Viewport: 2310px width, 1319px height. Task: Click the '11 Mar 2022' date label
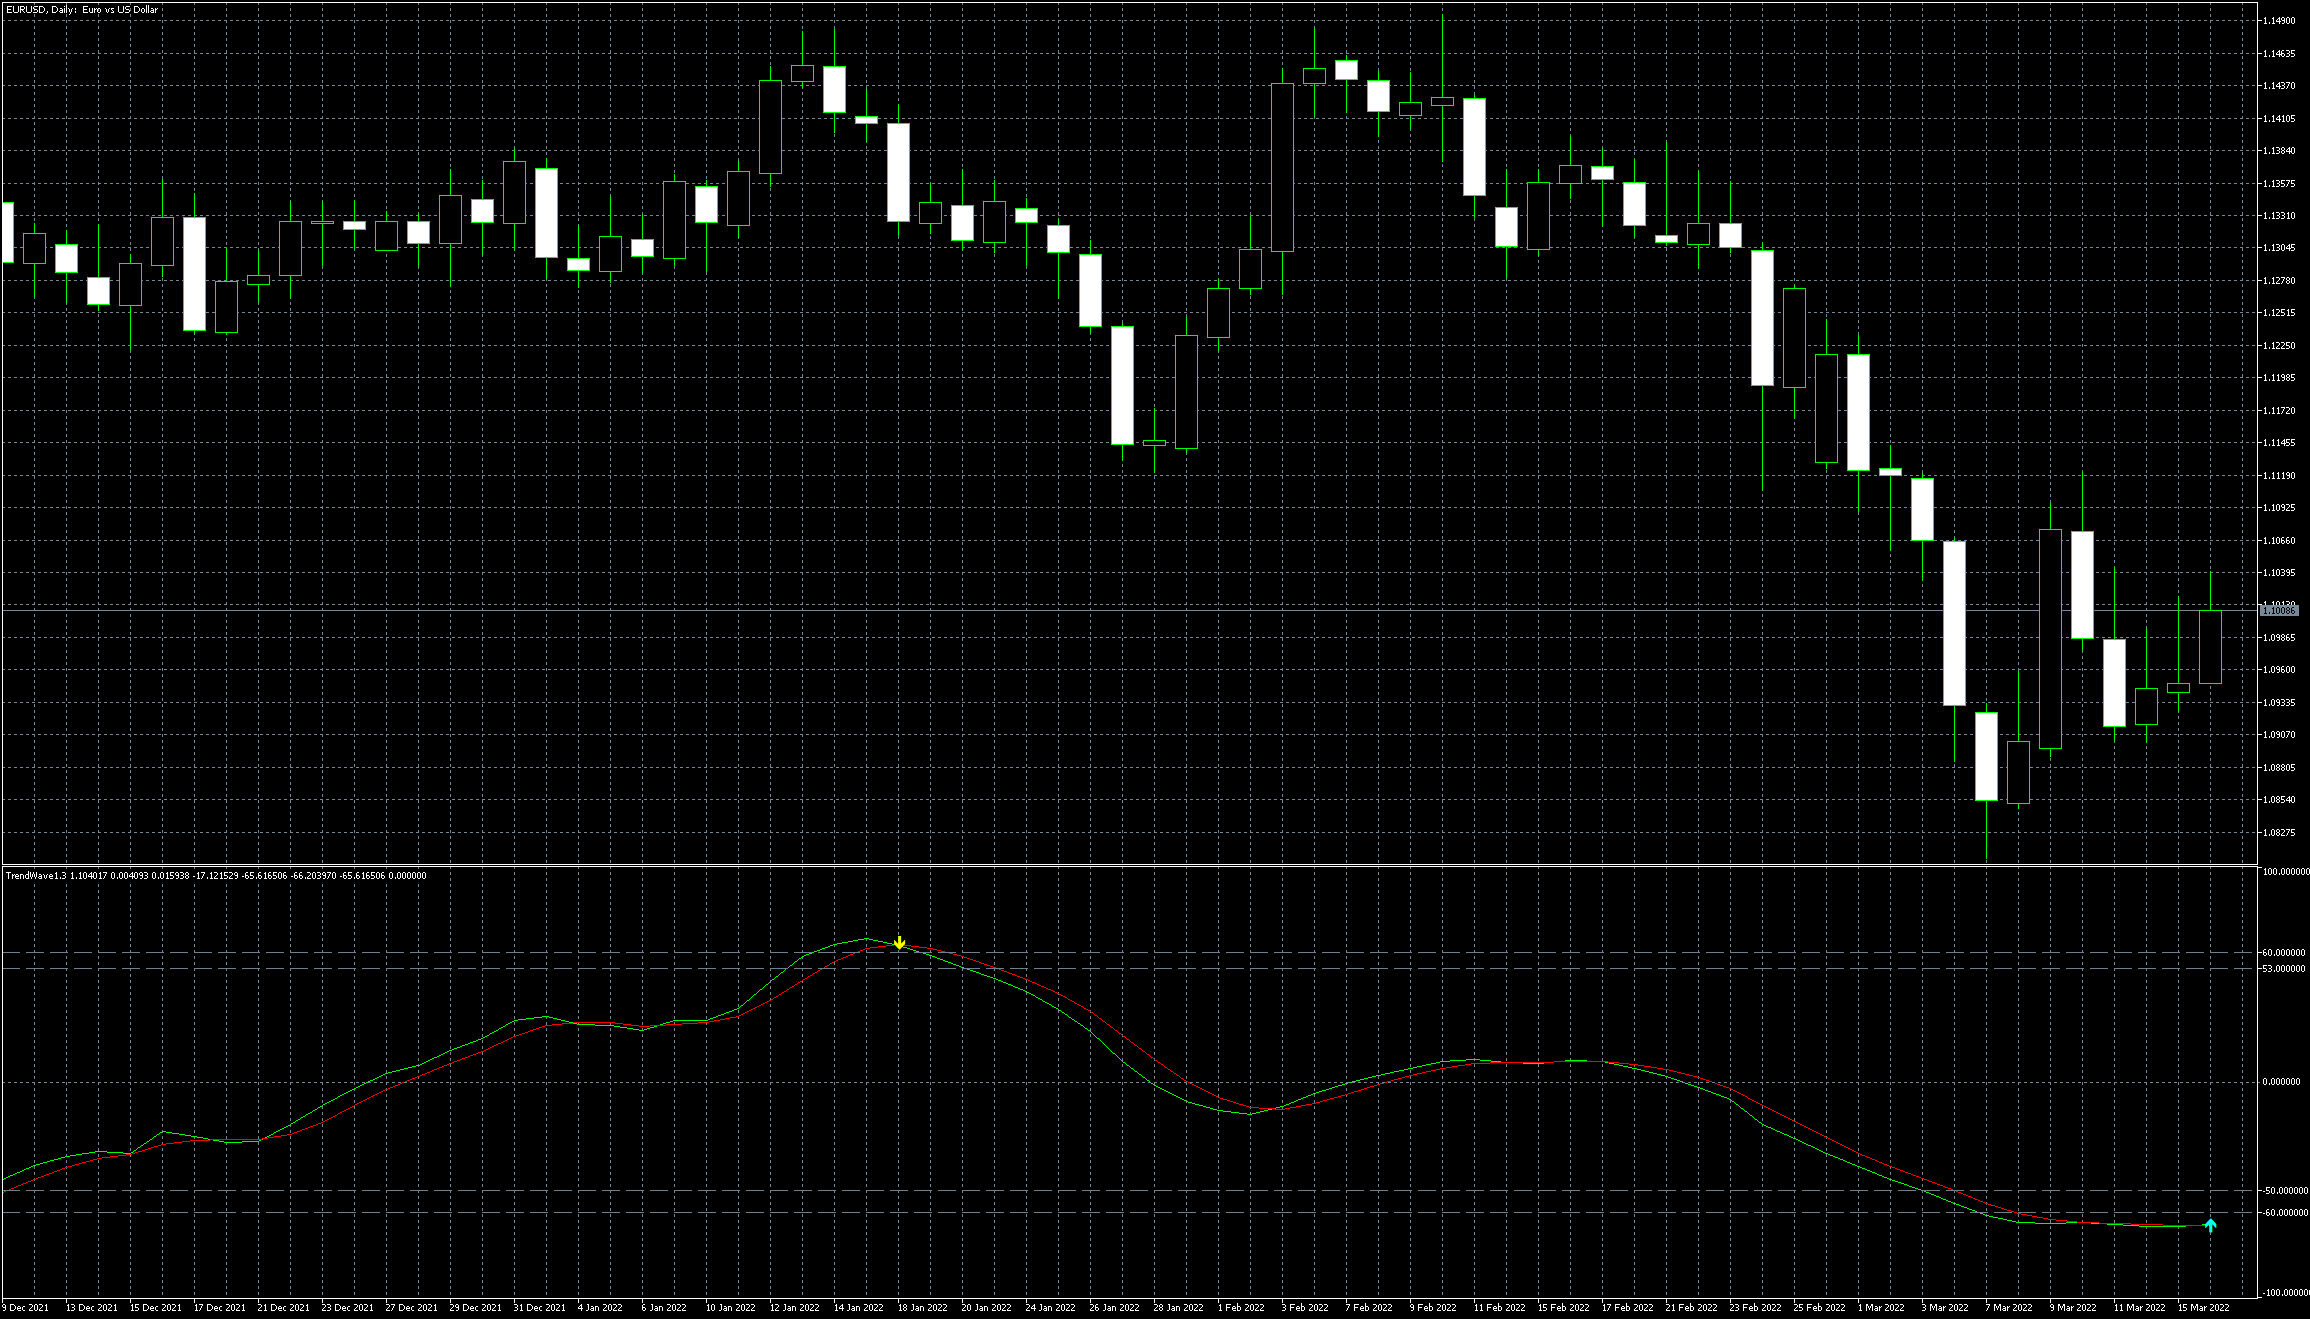[2139, 1308]
